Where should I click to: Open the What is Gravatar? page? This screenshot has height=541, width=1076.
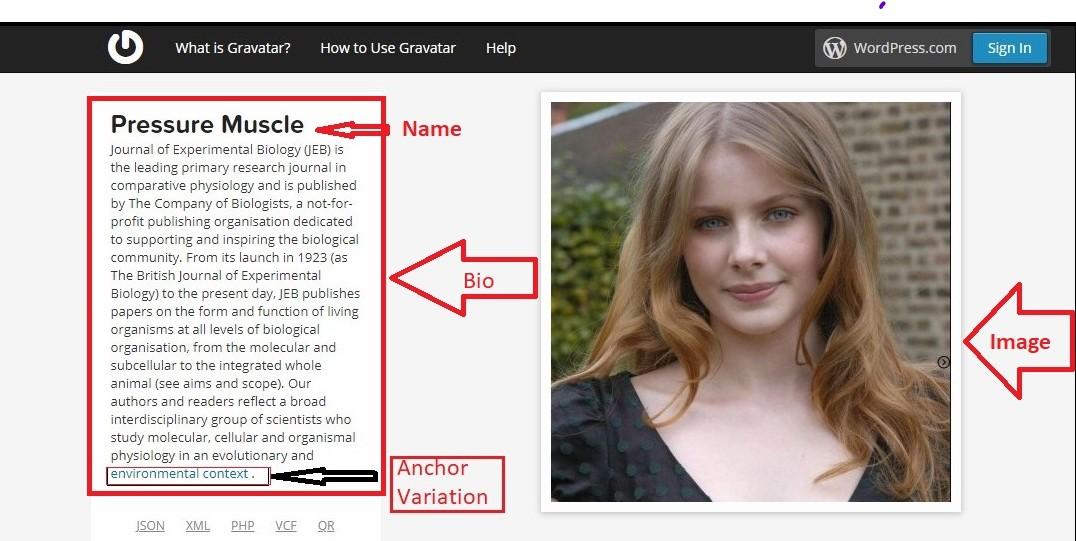click(233, 48)
